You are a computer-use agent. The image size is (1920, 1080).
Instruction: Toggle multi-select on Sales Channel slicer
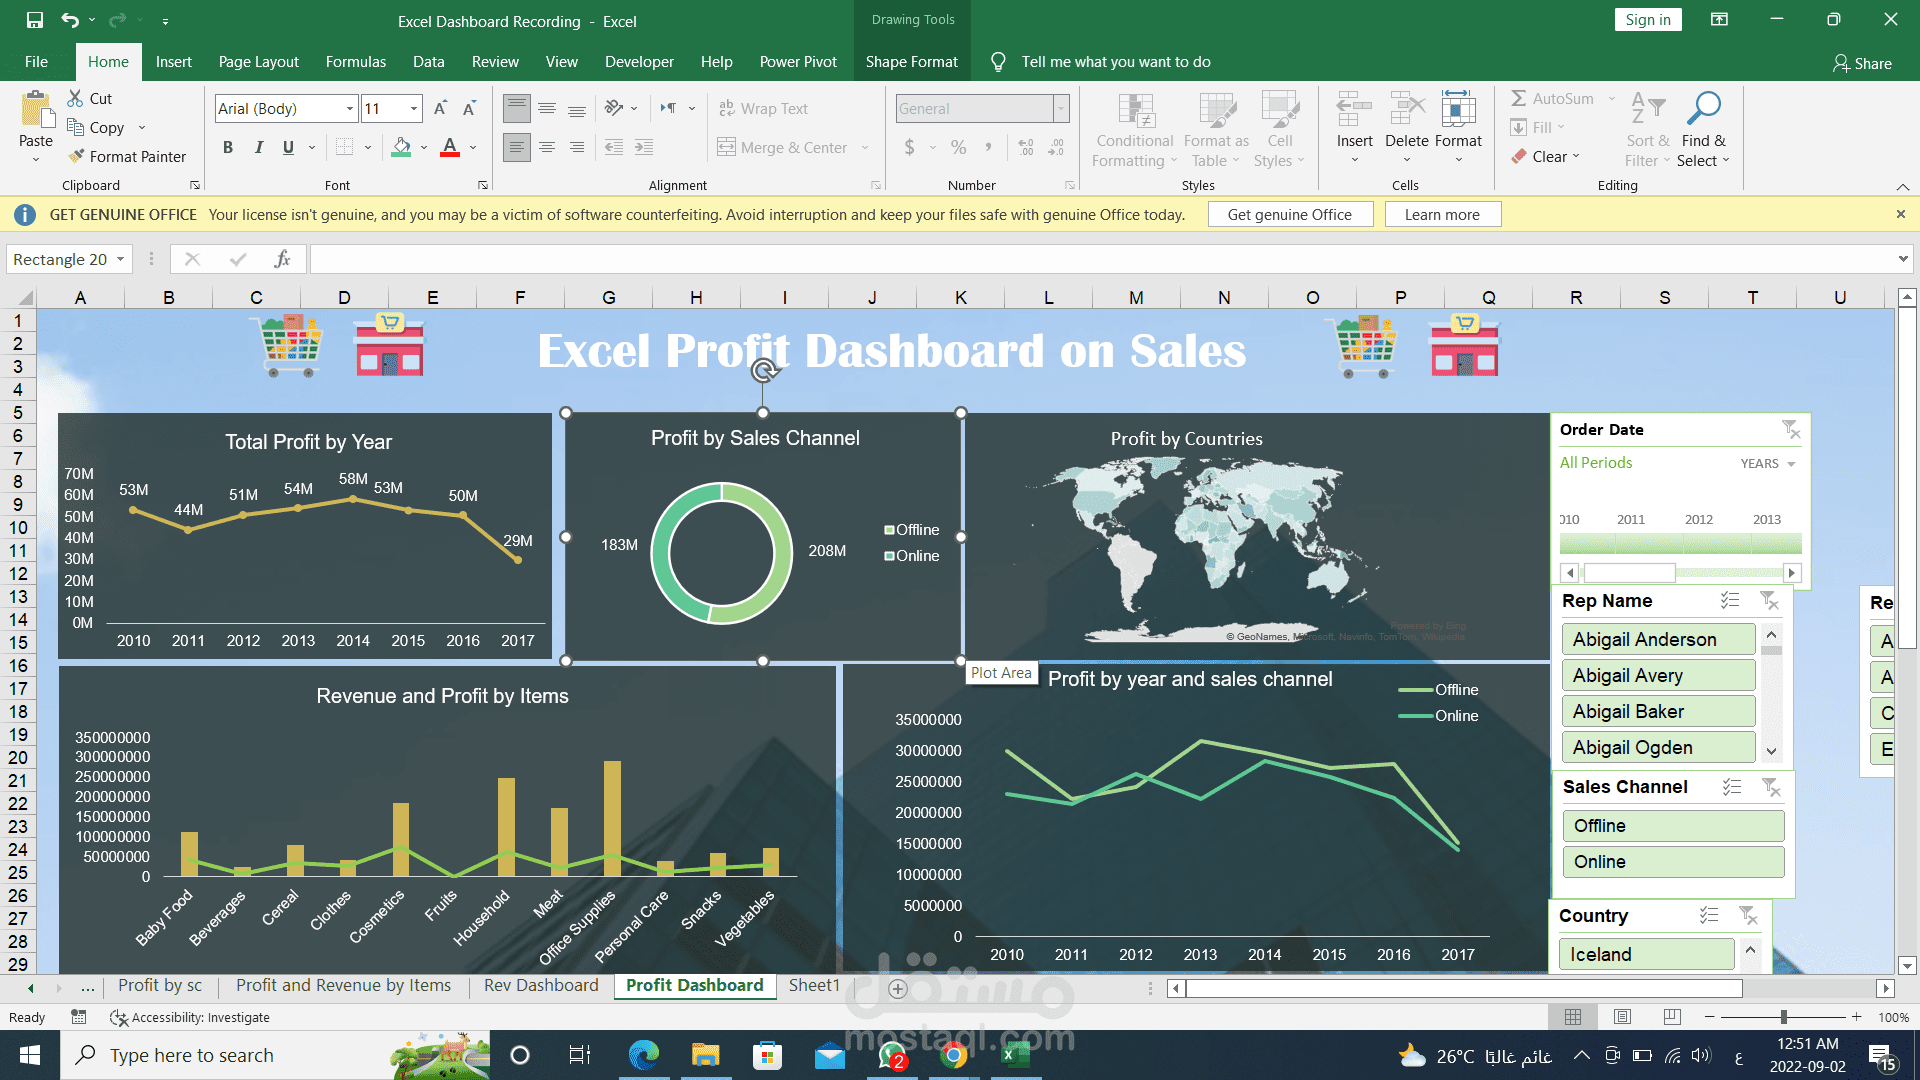pyautogui.click(x=1732, y=787)
